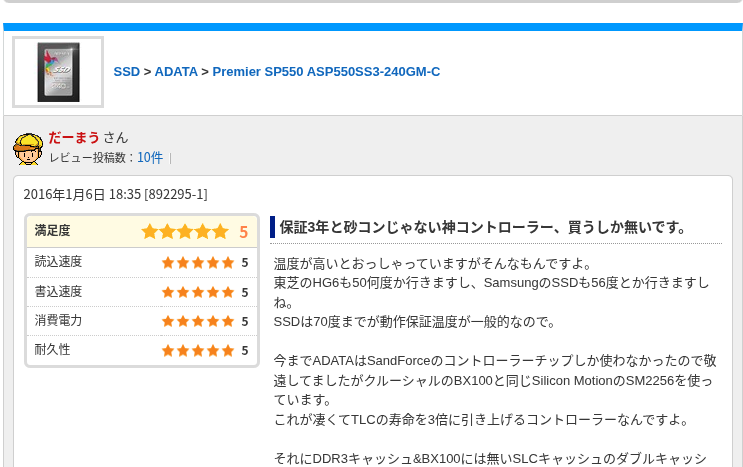Open Premier SP550 ASP550SS3-240GM-C product link
The image size is (743, 467).
pyautogui.click(x=326, y=72)
